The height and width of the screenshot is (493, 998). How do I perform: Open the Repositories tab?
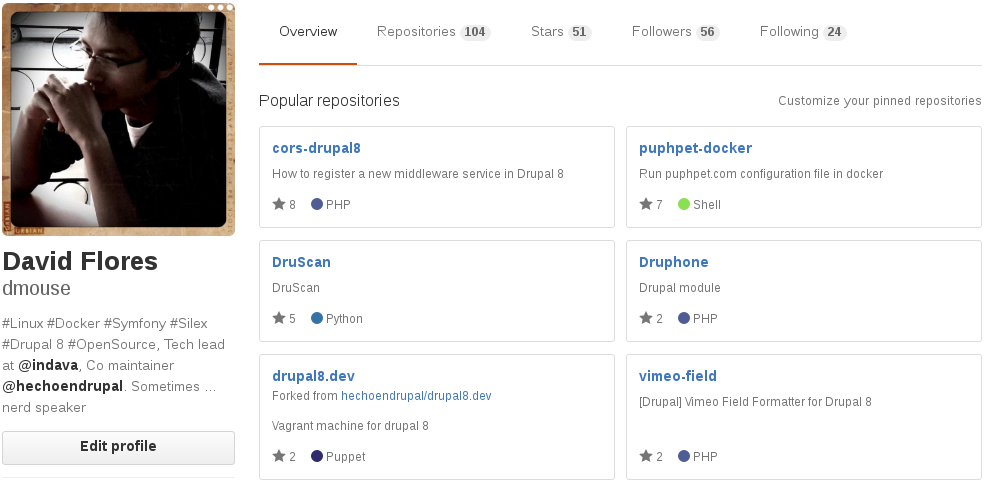coord(433,32)
